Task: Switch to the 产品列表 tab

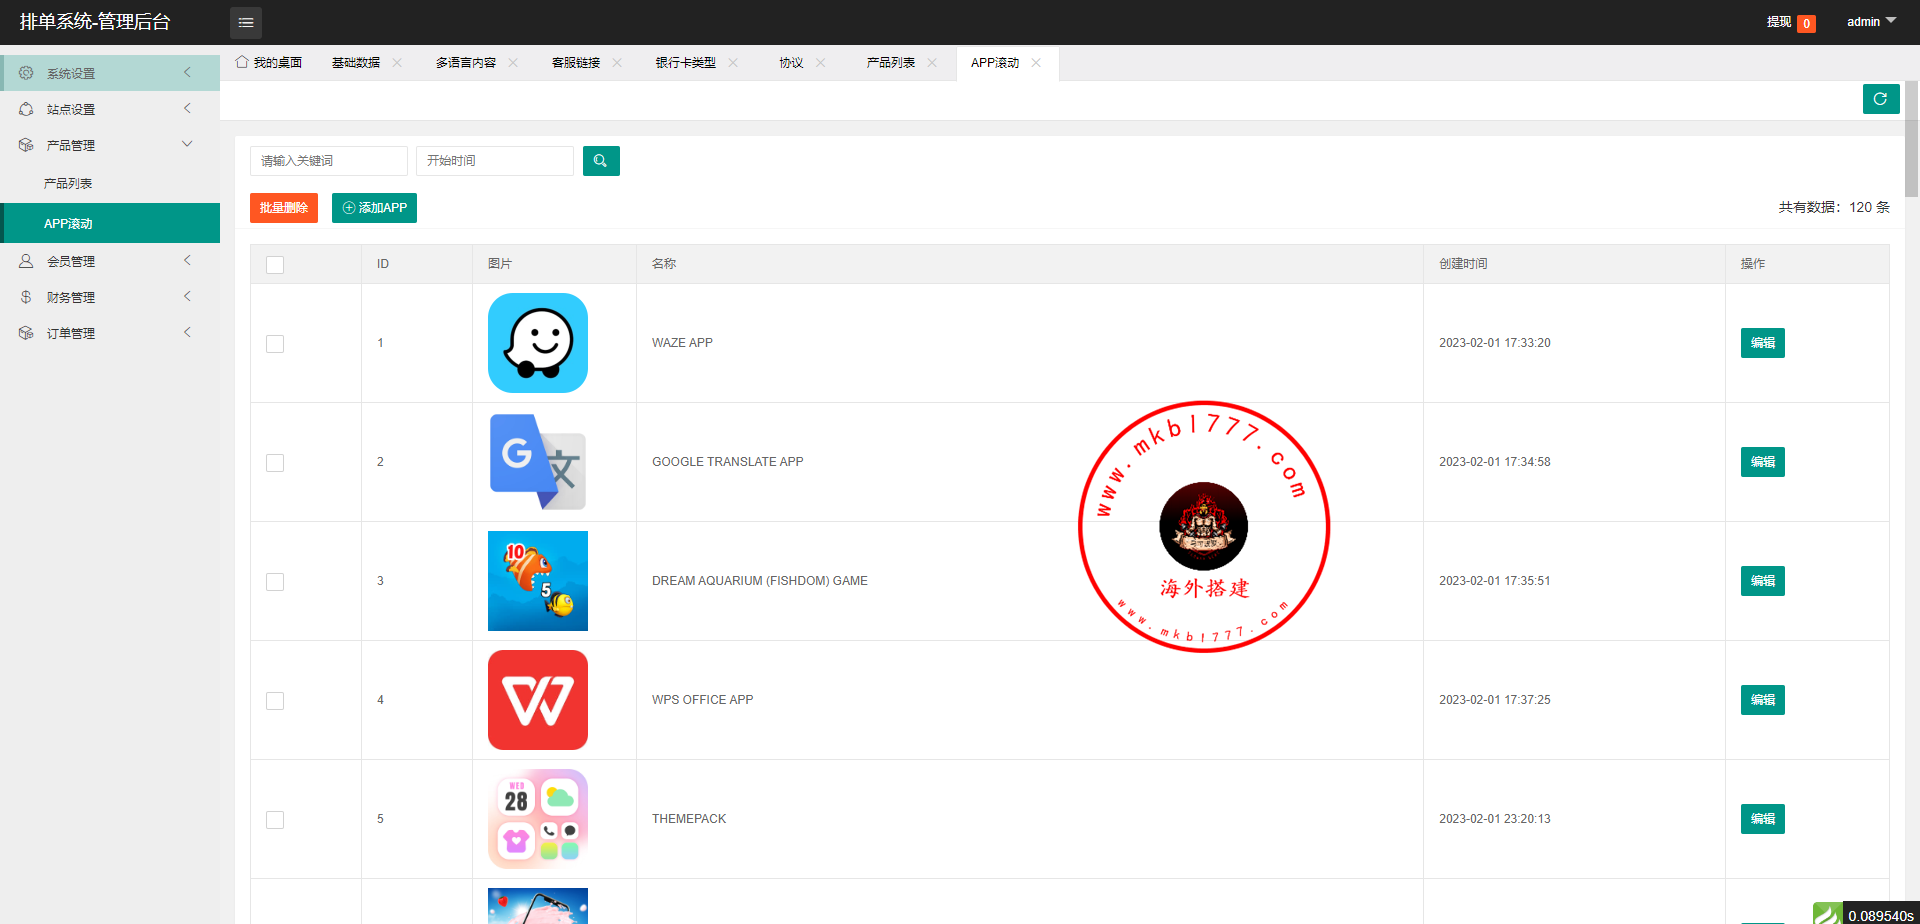Action: point(891,62)
